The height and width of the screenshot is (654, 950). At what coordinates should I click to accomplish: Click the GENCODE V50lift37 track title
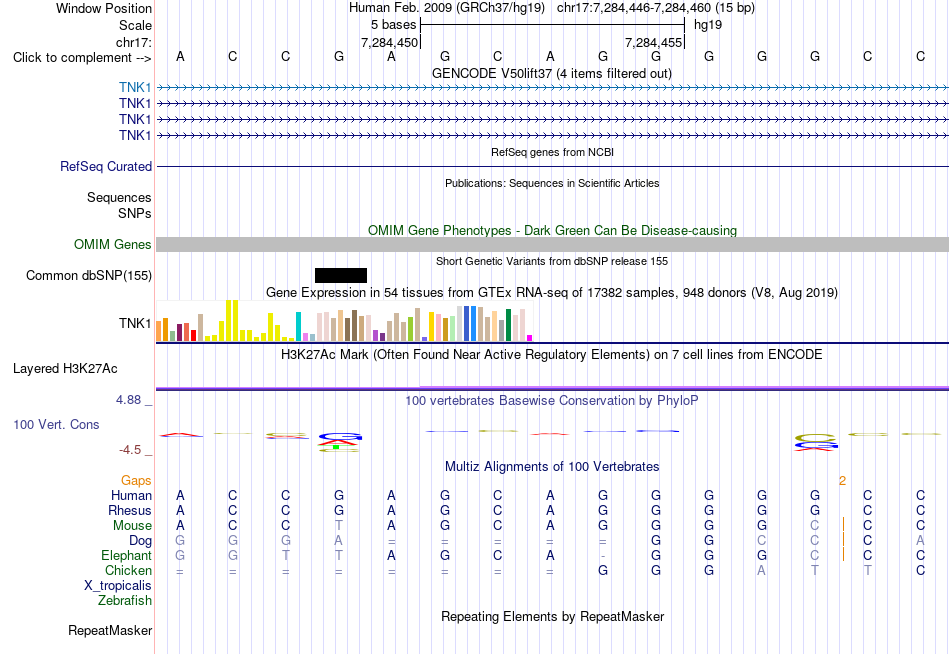(x=551, y=73)
